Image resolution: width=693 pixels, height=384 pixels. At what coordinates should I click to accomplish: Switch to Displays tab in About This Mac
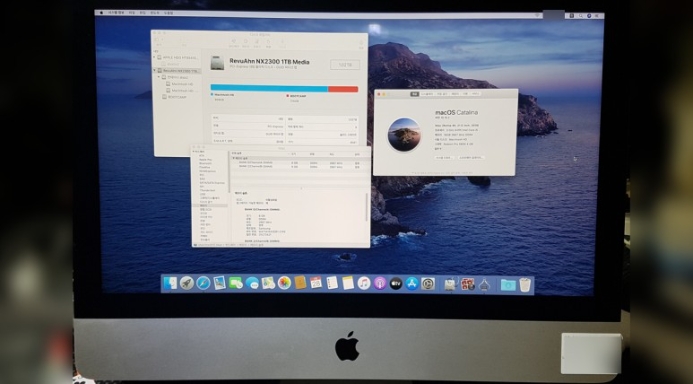pos(427,94)
